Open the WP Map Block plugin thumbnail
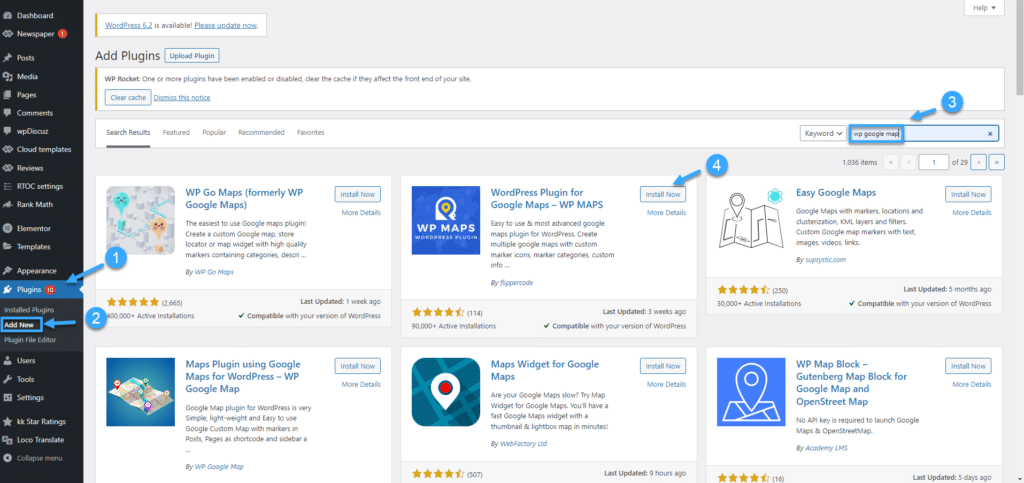 click(751, 392)
